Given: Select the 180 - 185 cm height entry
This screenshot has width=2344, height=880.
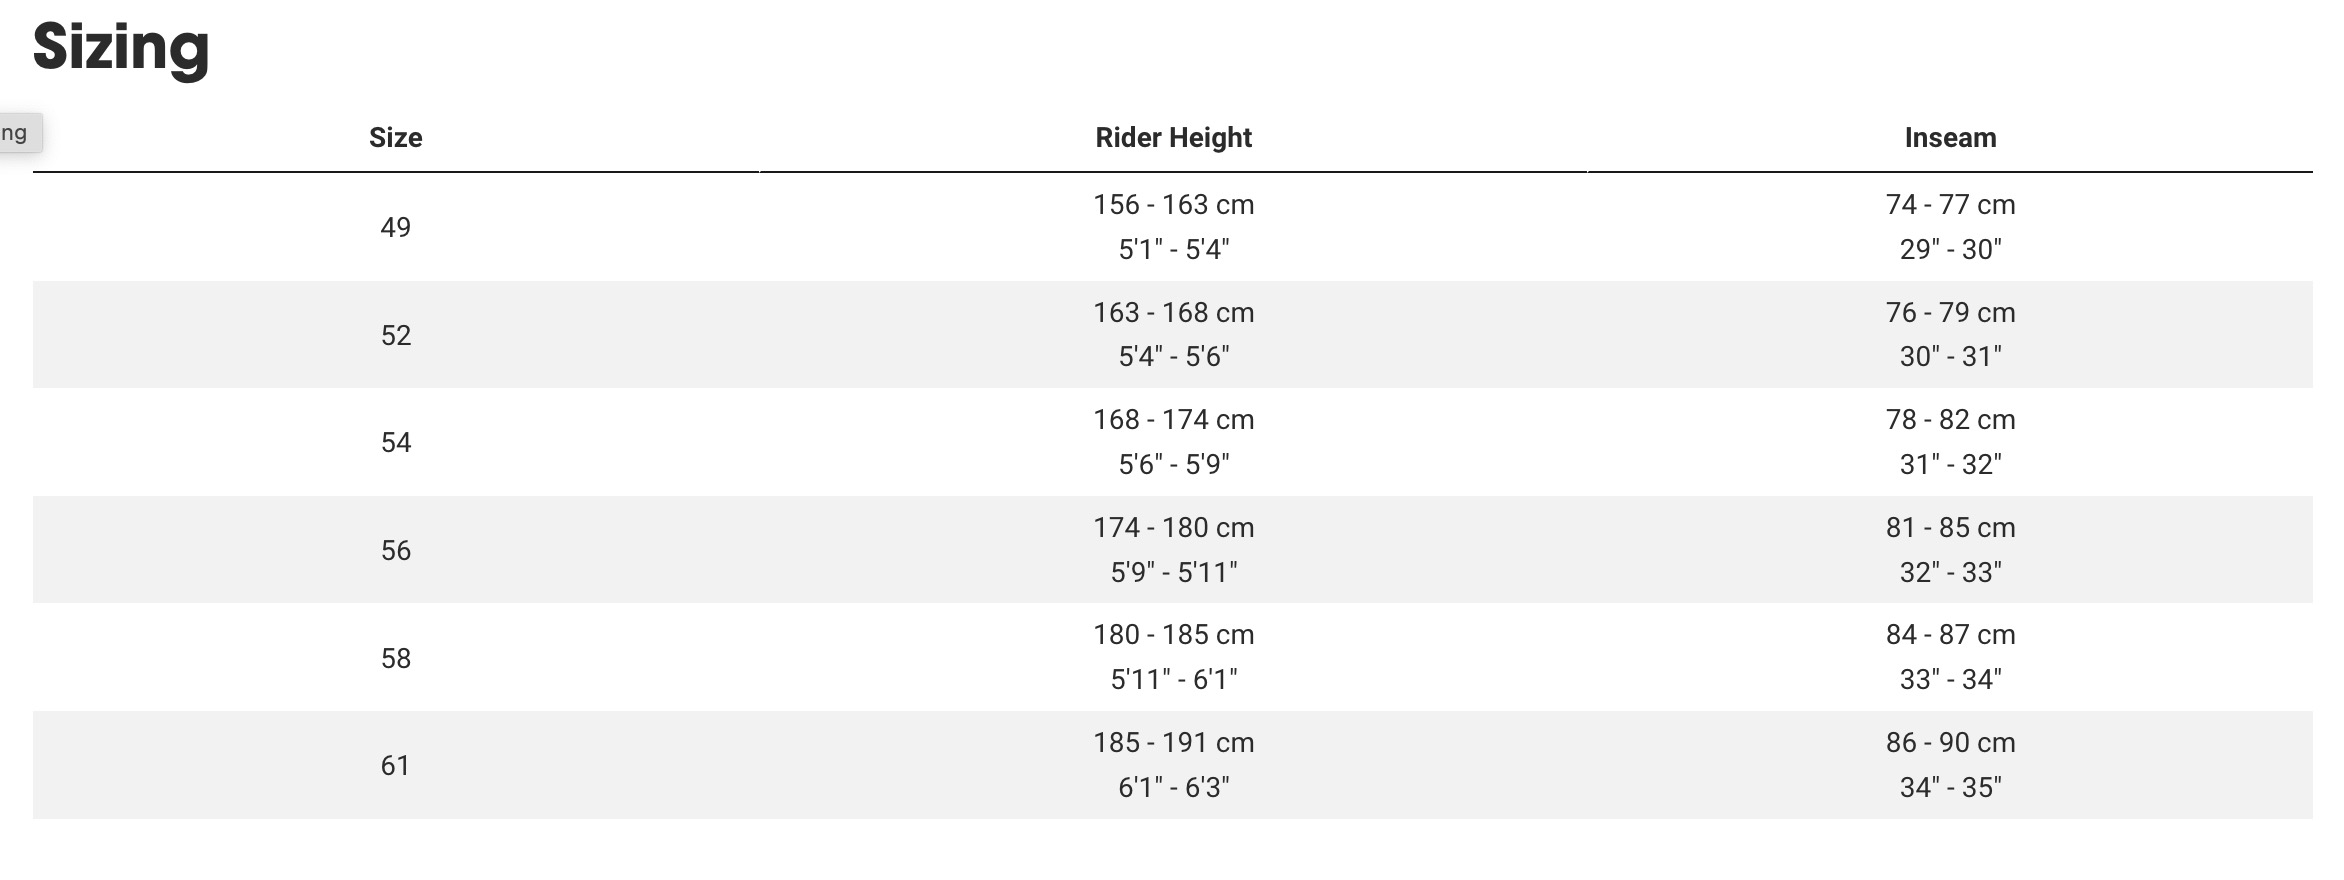Looking at the screenshot, I should 1173,634.
